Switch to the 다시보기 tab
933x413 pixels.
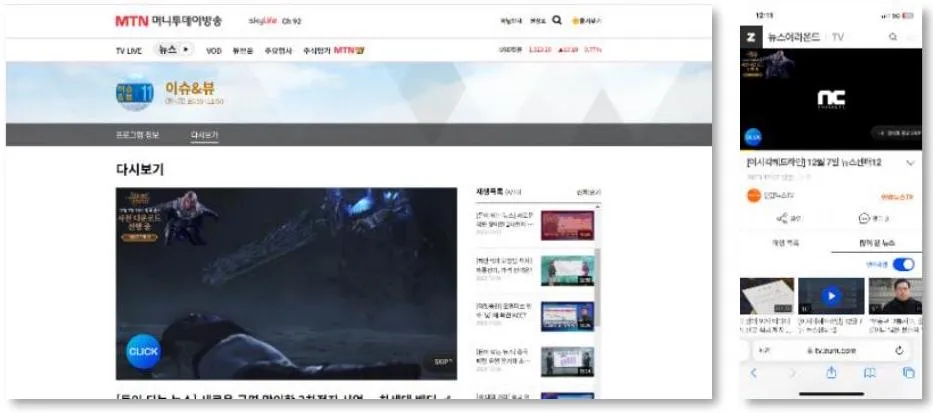pos(204,135)
